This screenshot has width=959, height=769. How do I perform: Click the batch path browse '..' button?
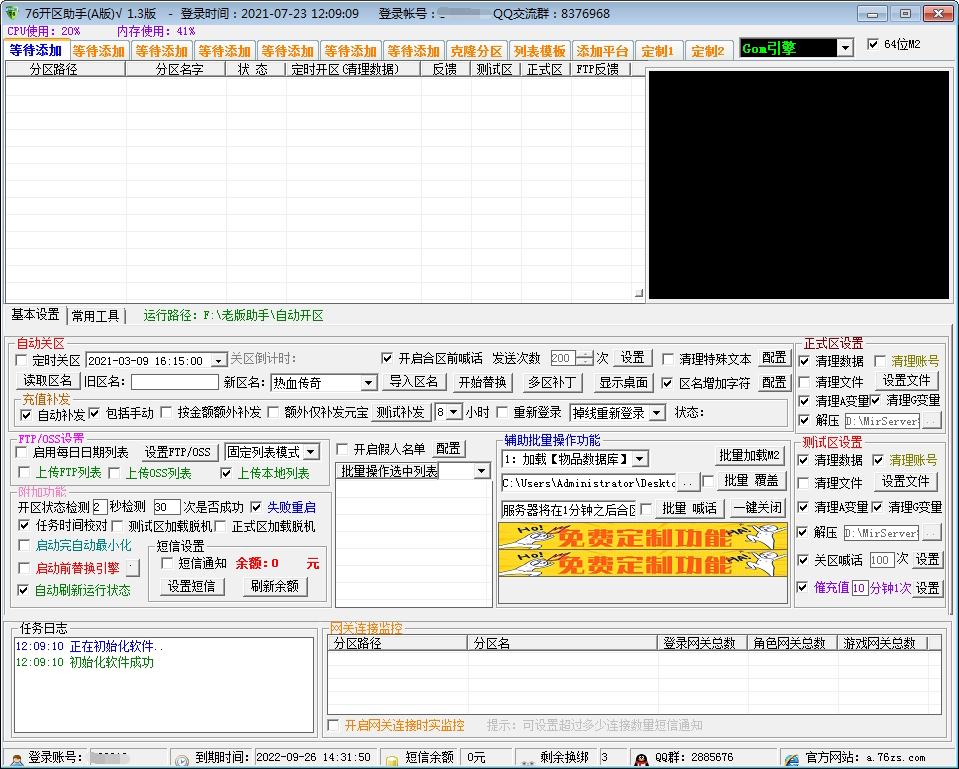click(688, 483)
